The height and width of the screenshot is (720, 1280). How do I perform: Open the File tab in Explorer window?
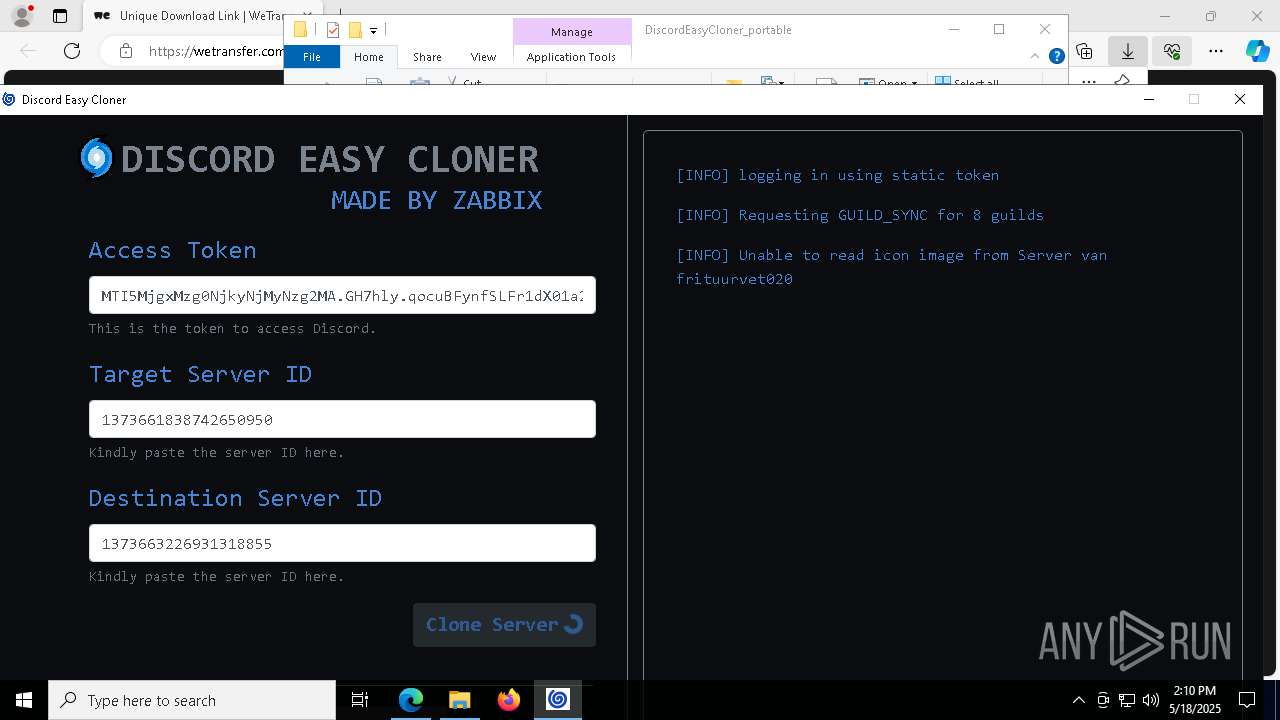[312, 57]
